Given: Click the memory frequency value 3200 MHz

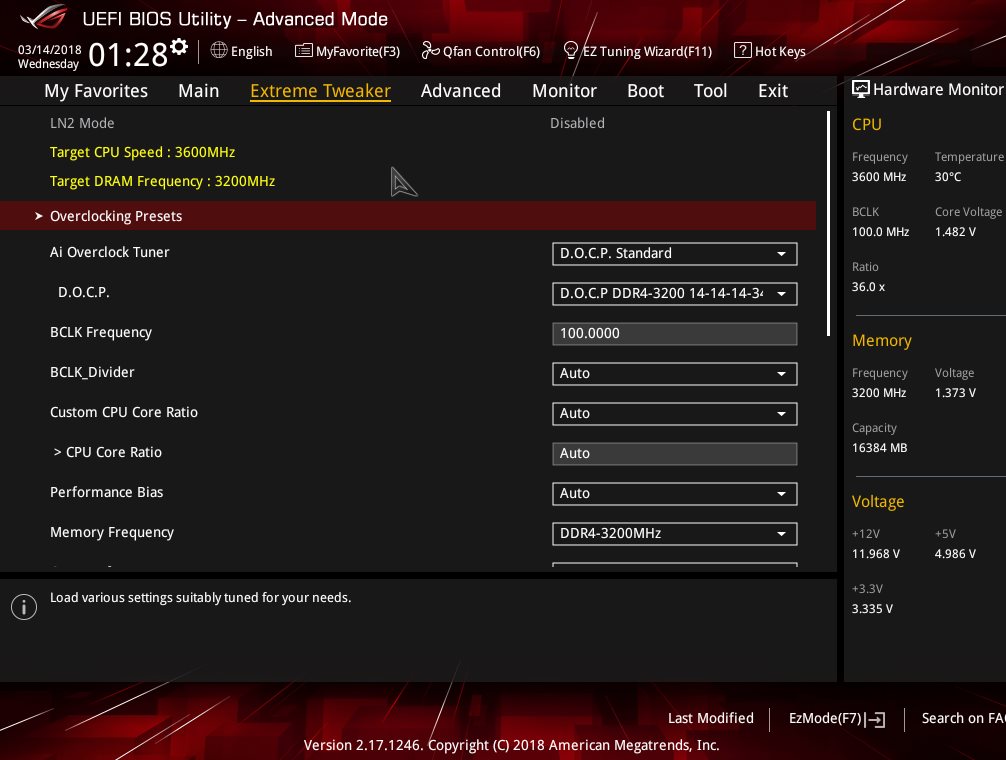Looking at the screenshot, I should tap(879, 393).
